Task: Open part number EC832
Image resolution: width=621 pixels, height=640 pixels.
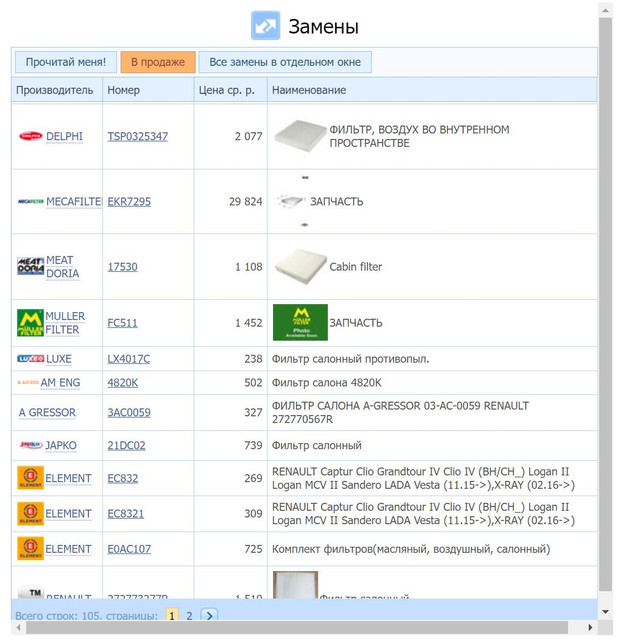Action: tap(122, 478)
